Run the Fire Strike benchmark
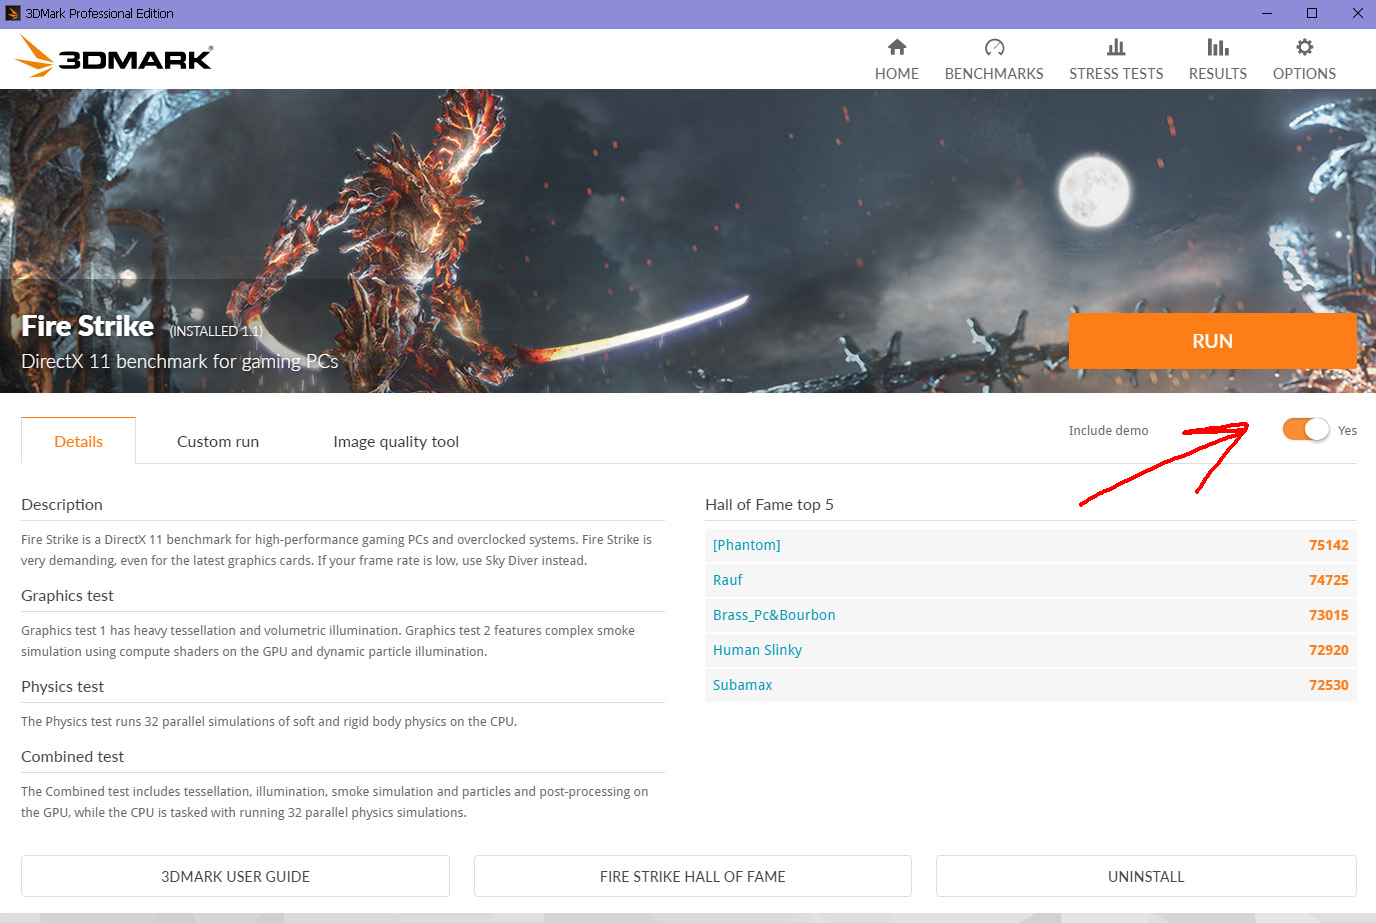1376x923 pixels. coord(1212,341)
